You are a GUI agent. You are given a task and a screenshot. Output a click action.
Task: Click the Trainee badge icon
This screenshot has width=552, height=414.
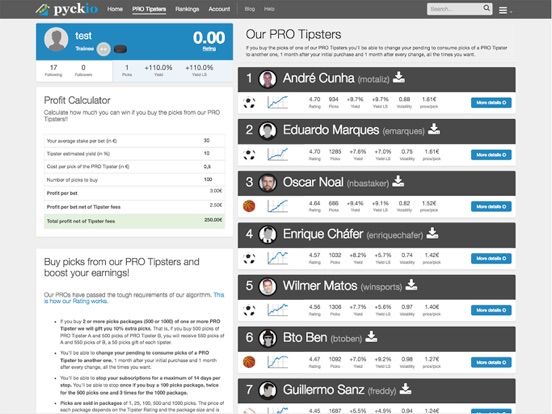coord(104,49)
